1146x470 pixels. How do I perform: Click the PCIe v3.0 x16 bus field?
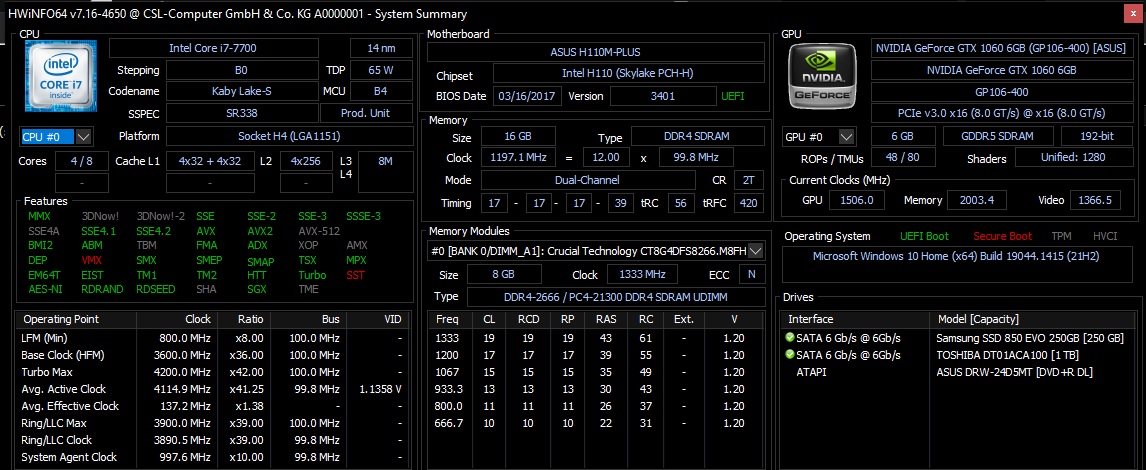[x=1002, y=113]
